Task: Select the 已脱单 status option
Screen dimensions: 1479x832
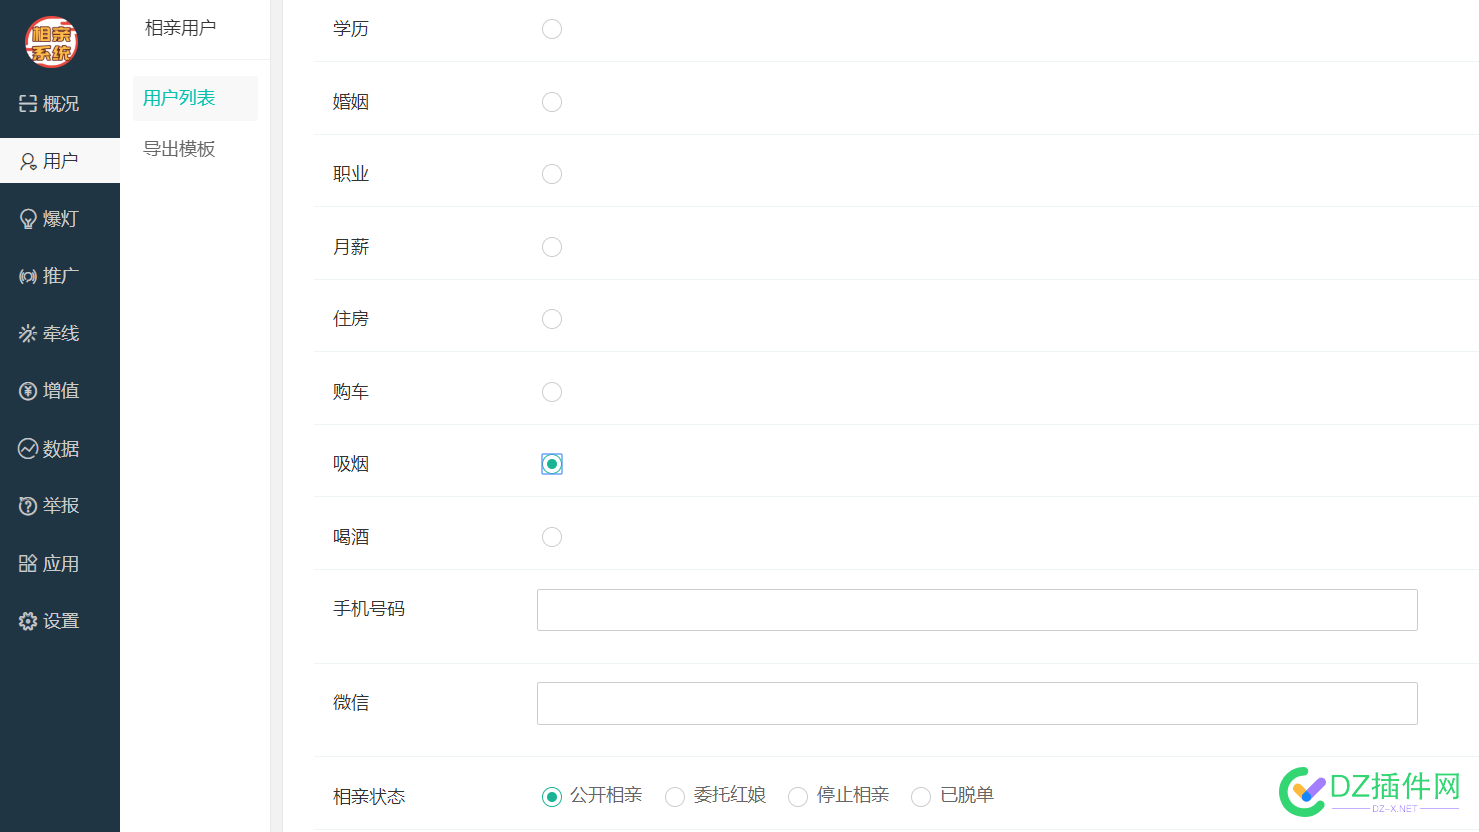Action: [921, 796]
